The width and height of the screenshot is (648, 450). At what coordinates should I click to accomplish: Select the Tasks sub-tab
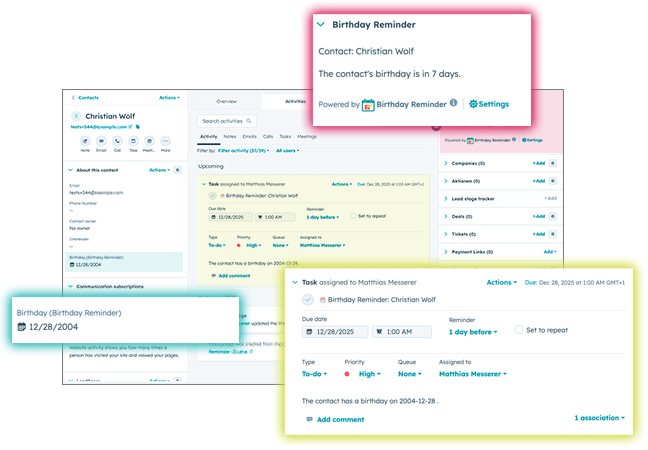(285, 136)
